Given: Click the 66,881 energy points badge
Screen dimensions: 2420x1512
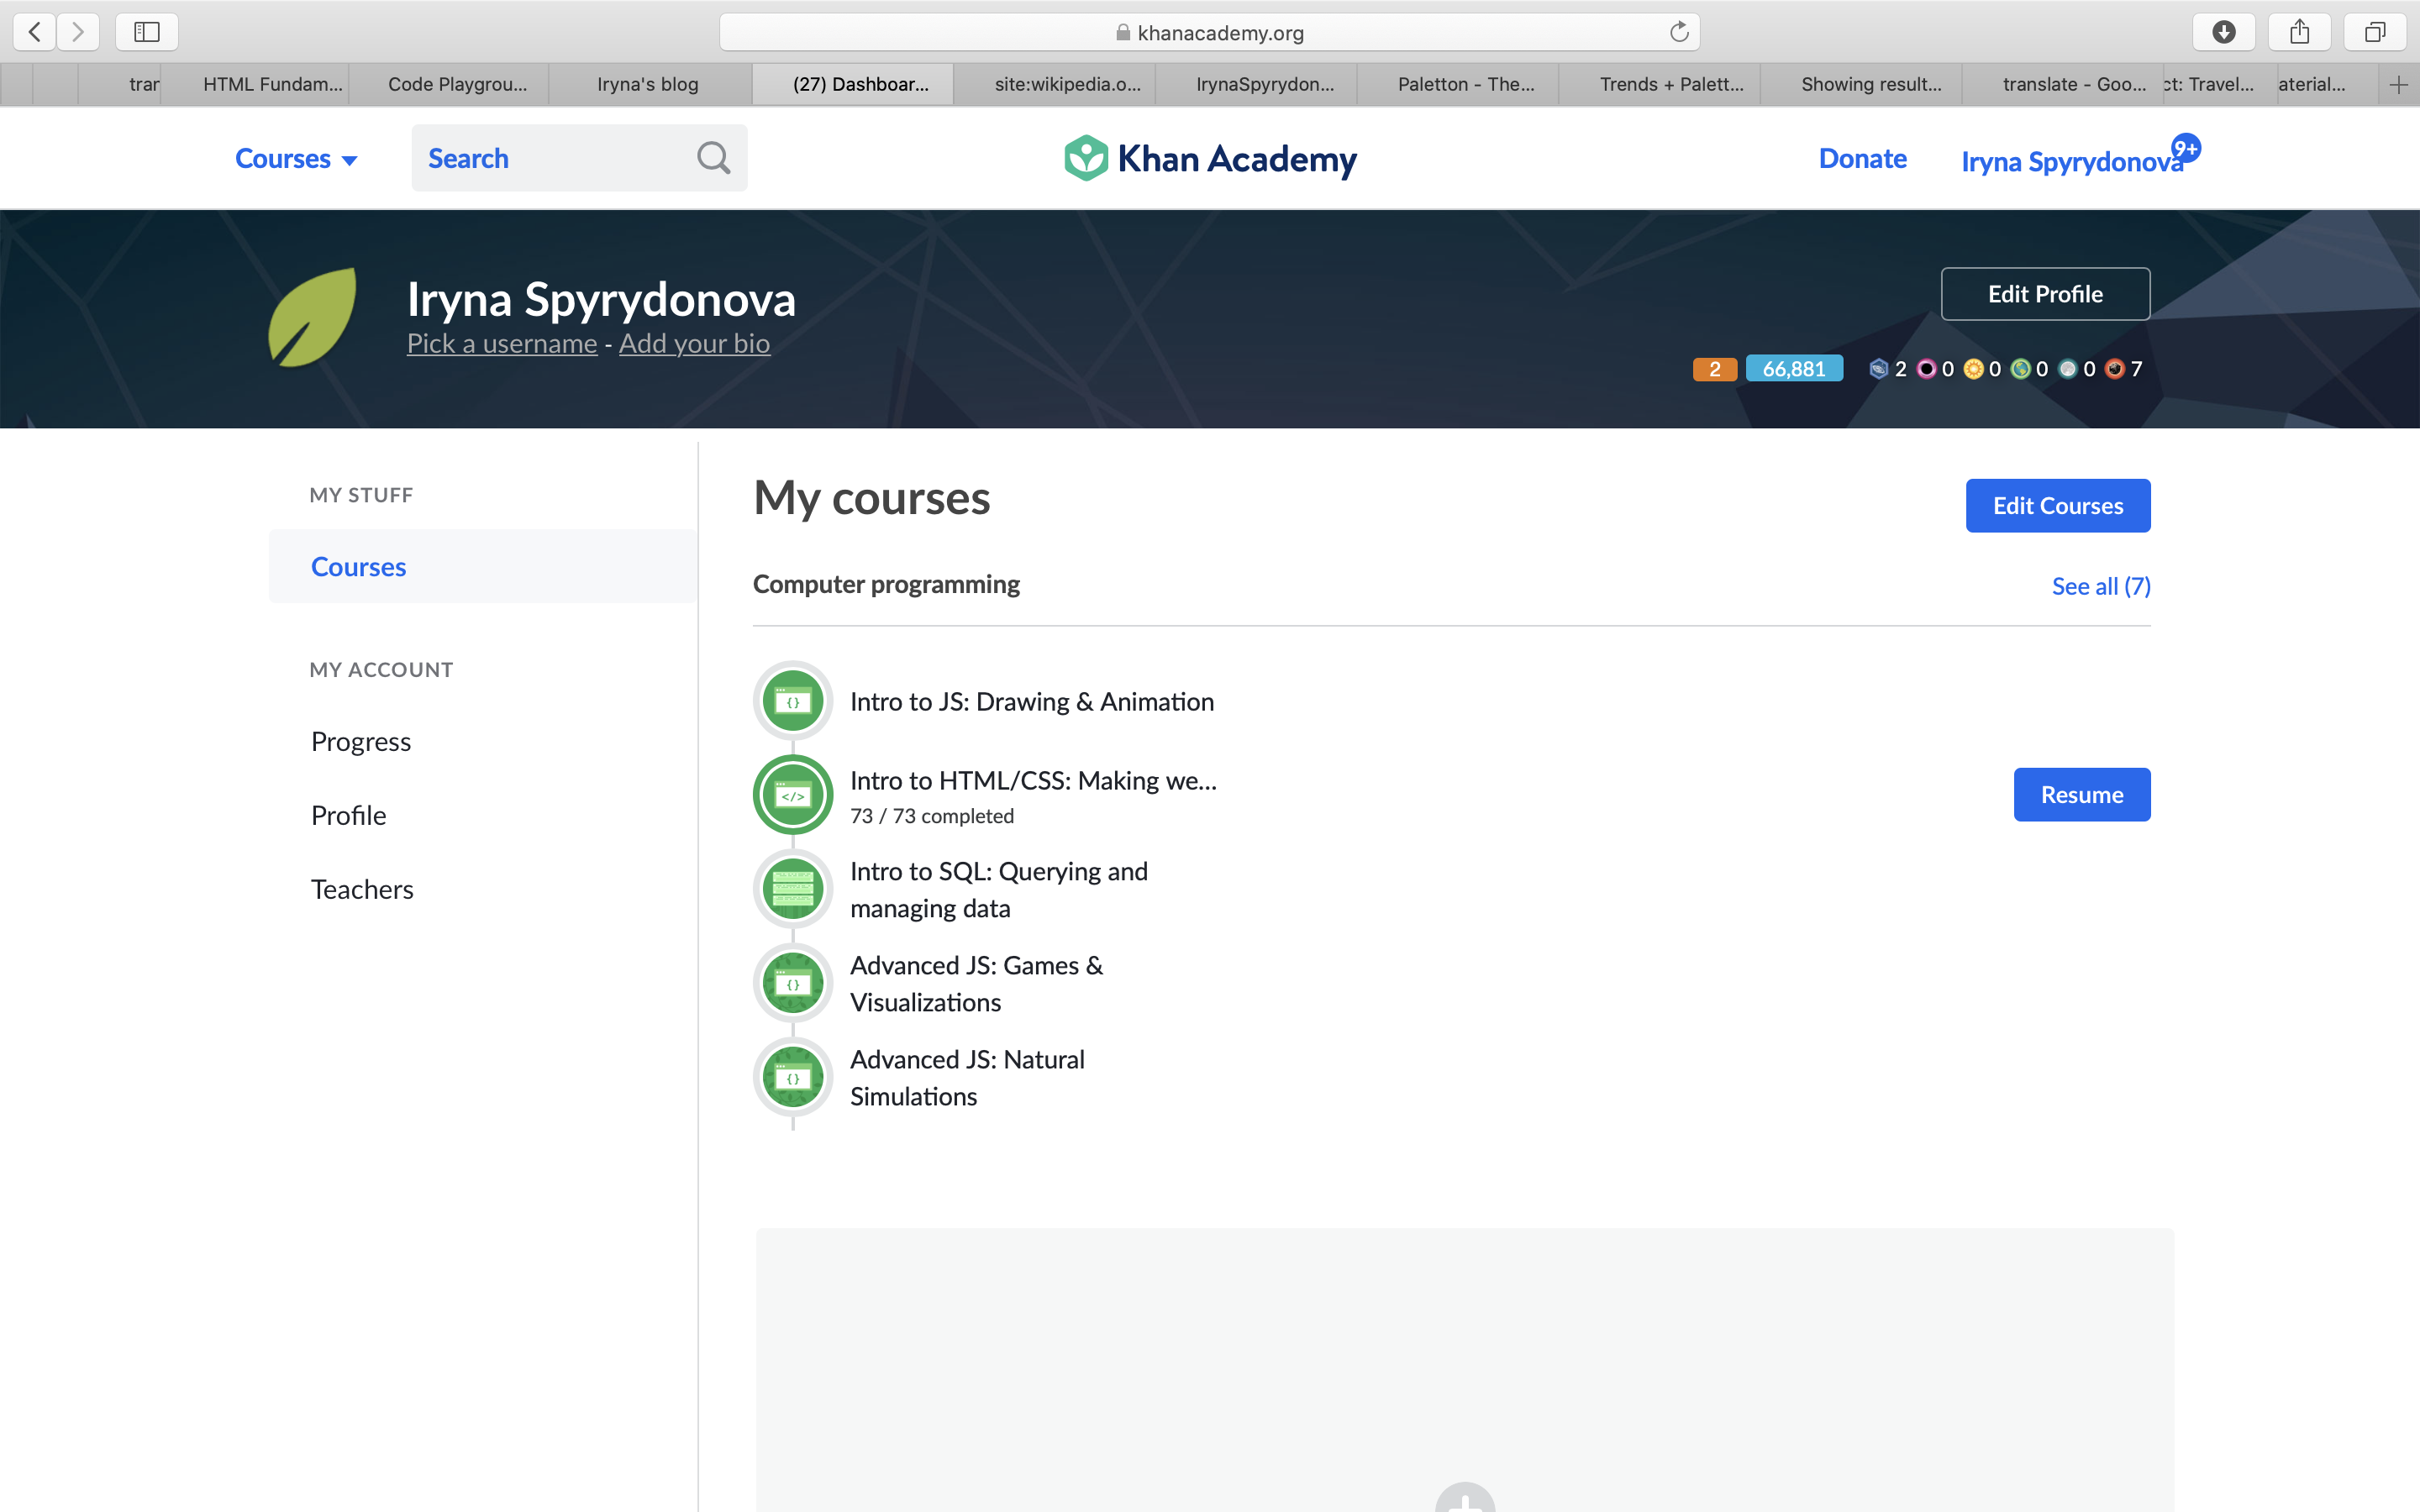Looking at the screenshot, I should pyautogui.click(x=1794, y=369).
